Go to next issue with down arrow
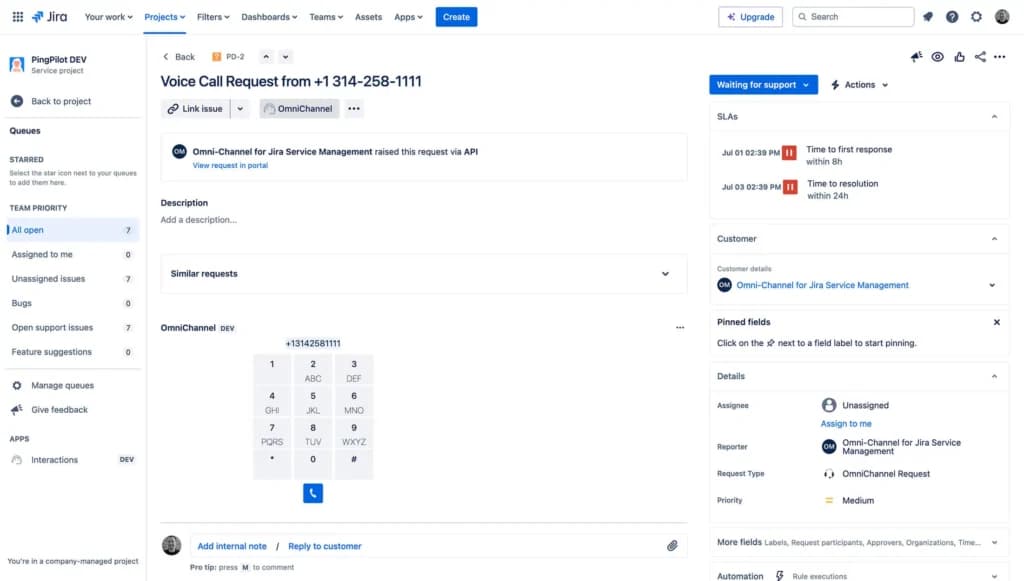 click(x=285, y=57)
